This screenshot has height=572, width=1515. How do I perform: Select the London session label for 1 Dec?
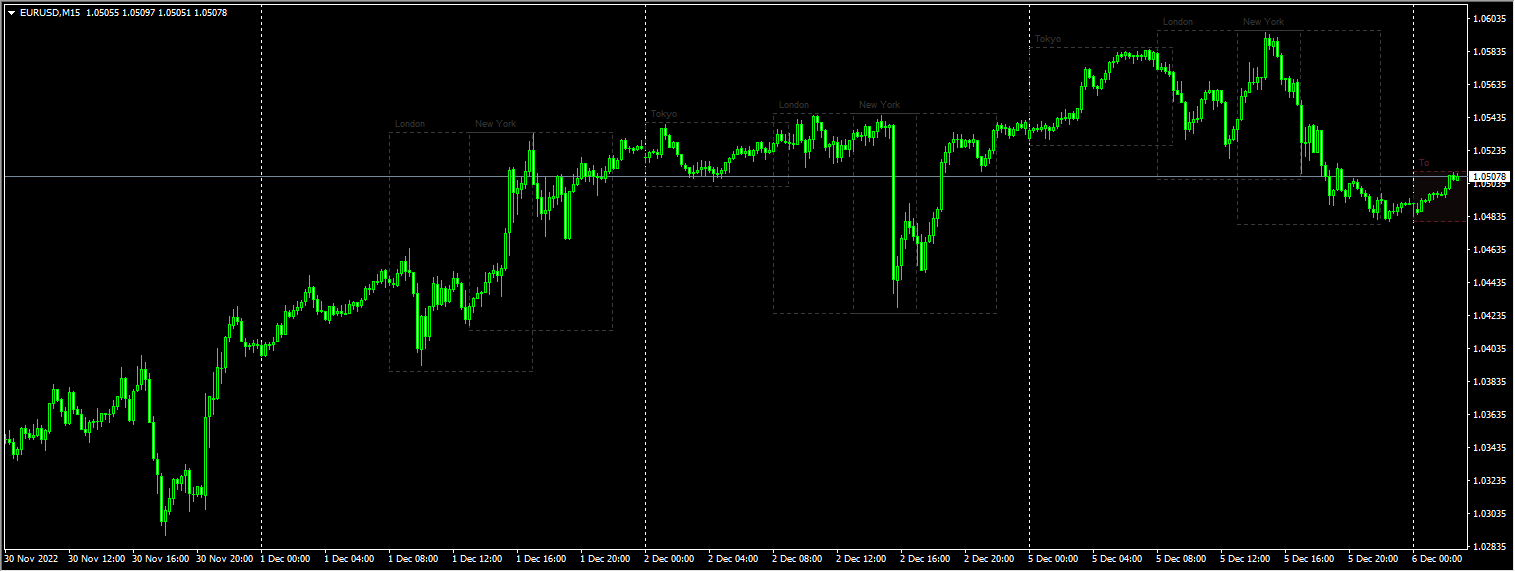click(x=410, y=125)
